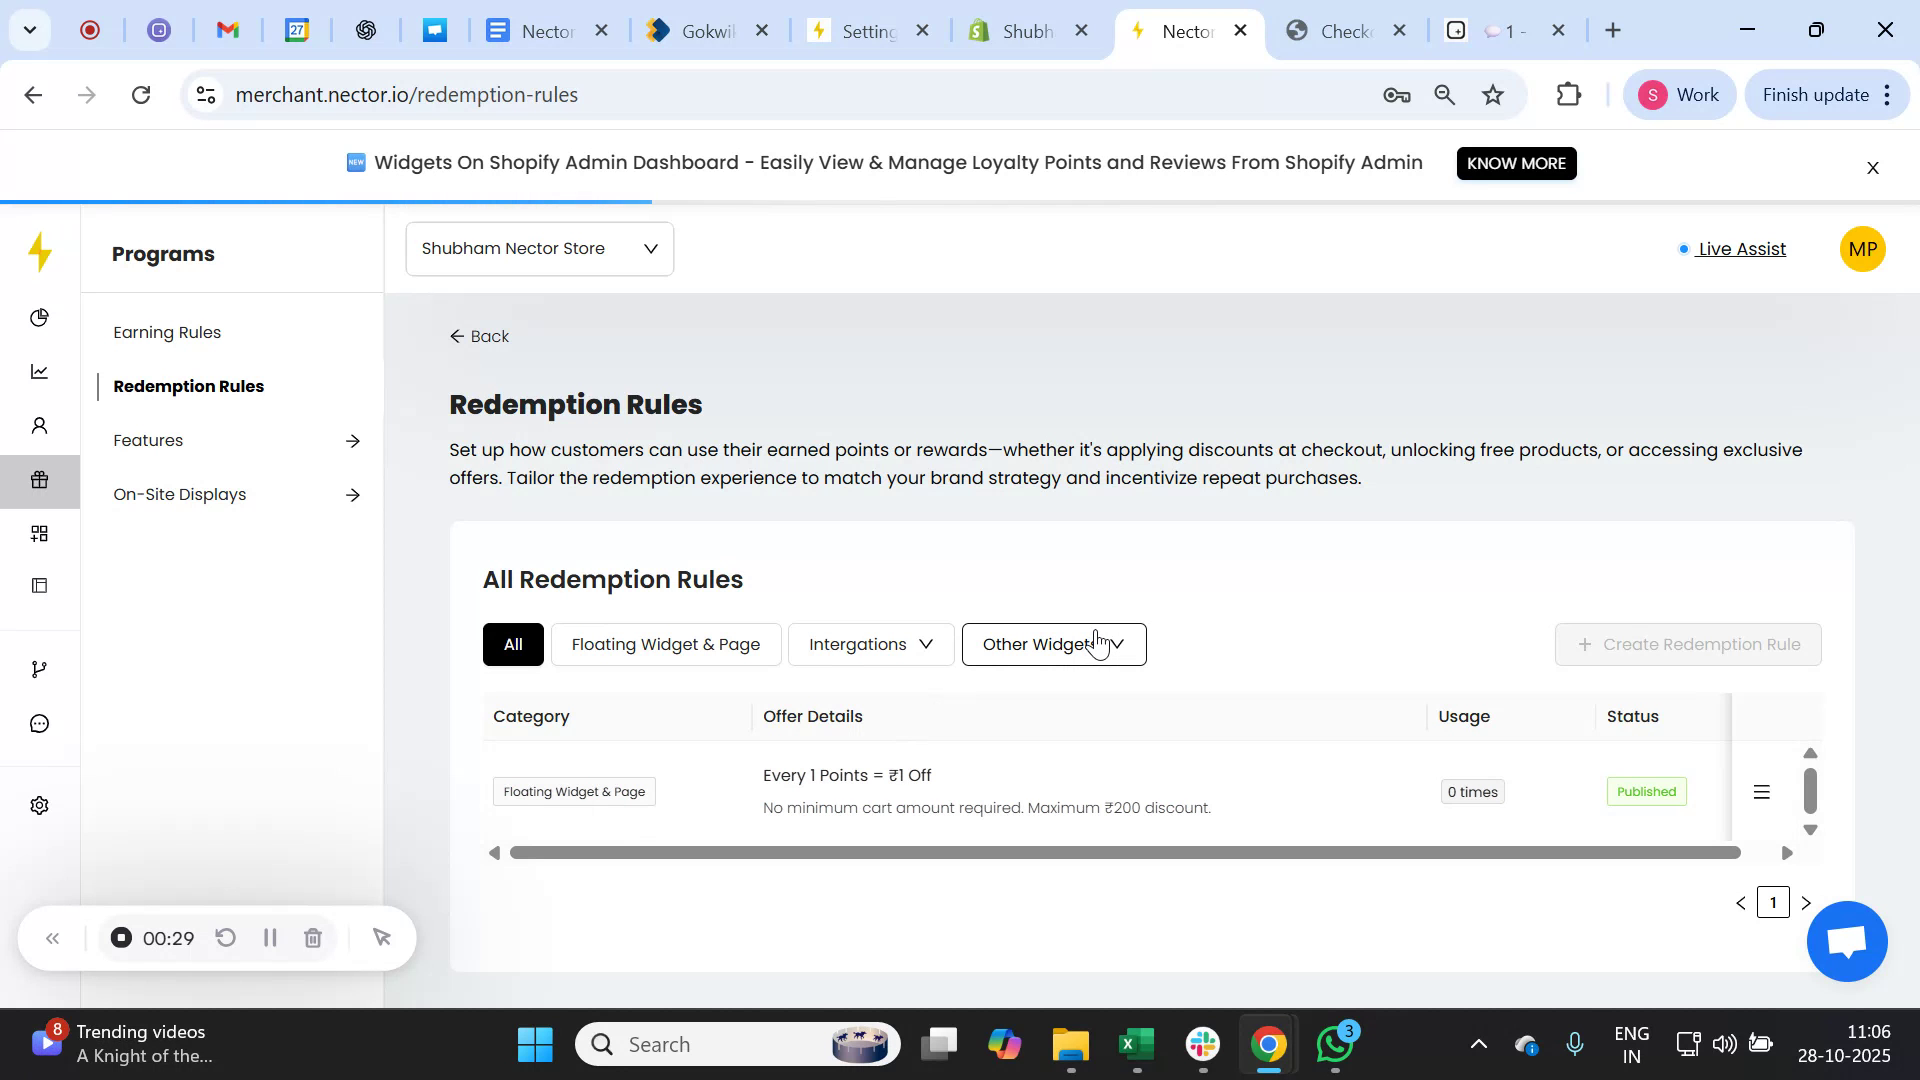Select the Floating Widget & Page filter

pos(665,644)
